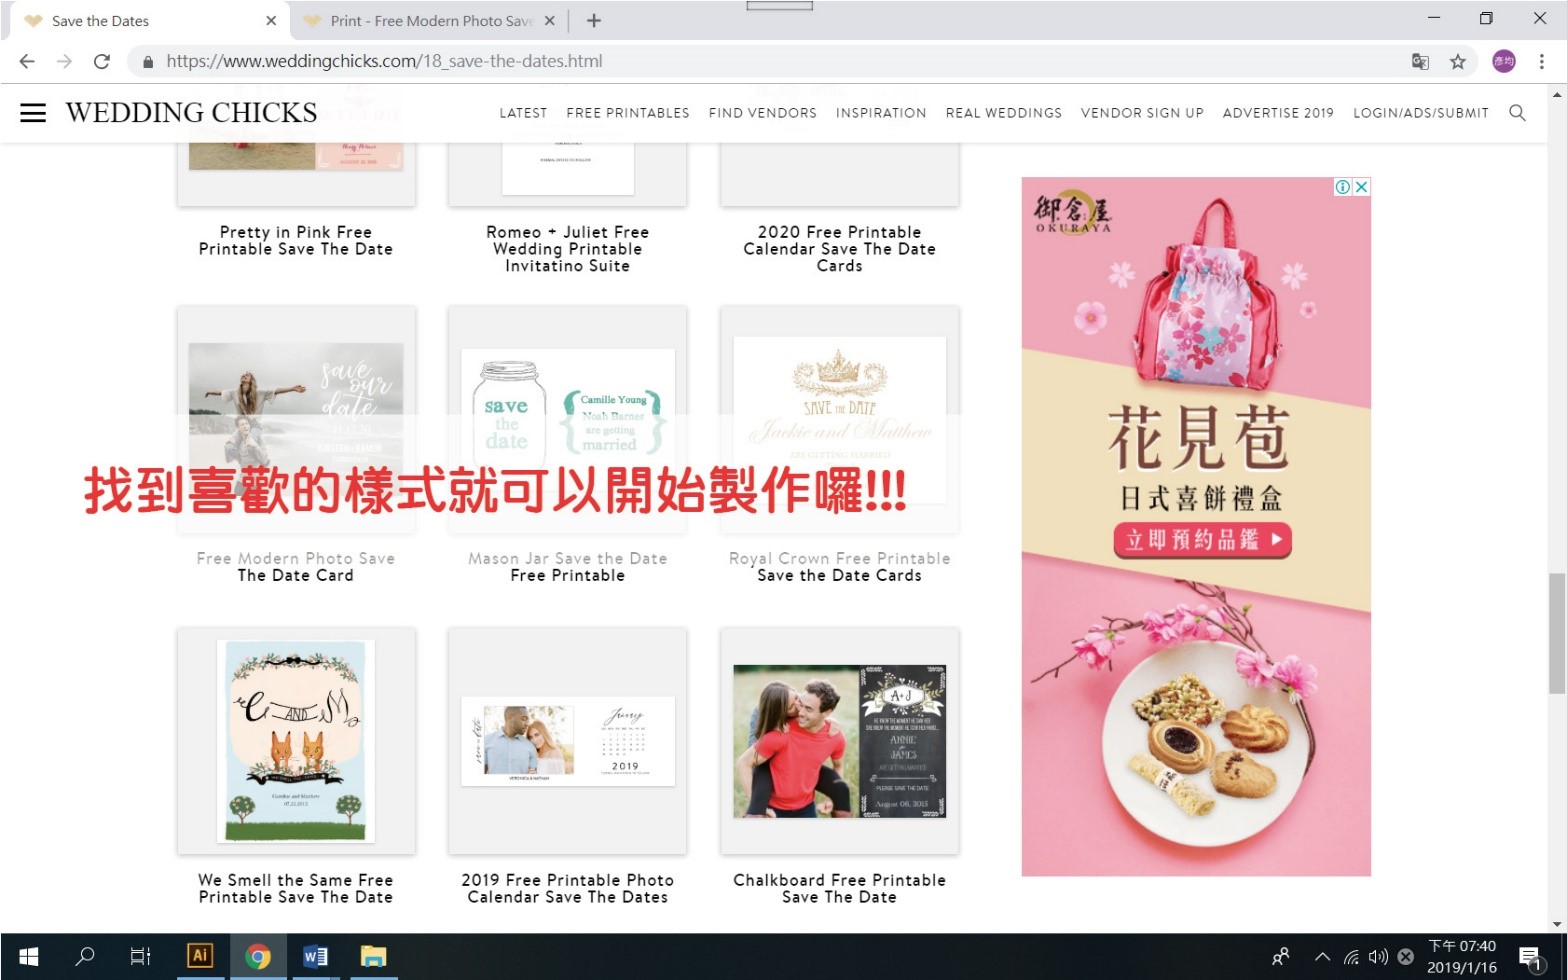1567x980 pixels.
Task: Open Royal Crown Free Printable link
Action: tap(840, 567)
